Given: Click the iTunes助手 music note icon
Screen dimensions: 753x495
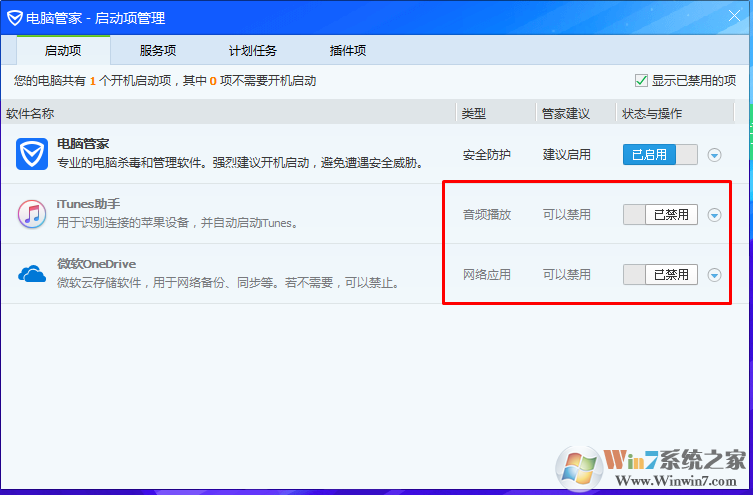Looking at the screenshot, I should point(32,214).
